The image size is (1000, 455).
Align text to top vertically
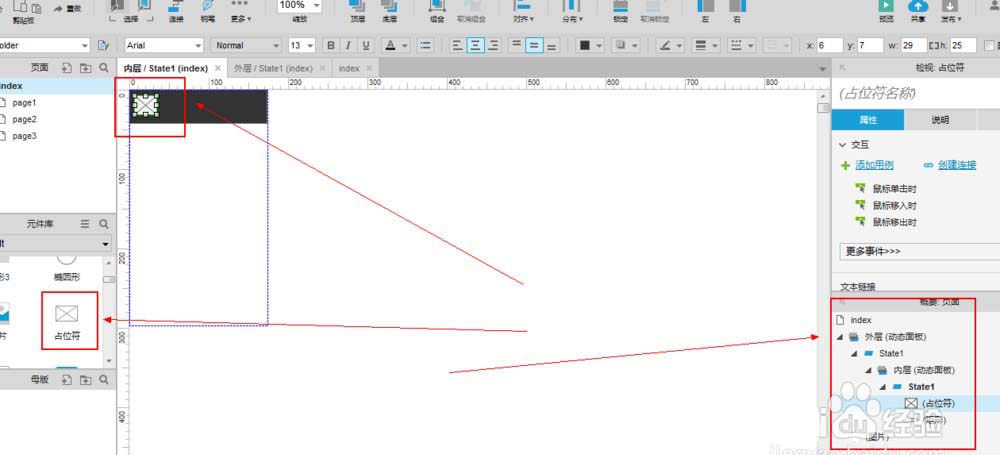coord(517,45)
